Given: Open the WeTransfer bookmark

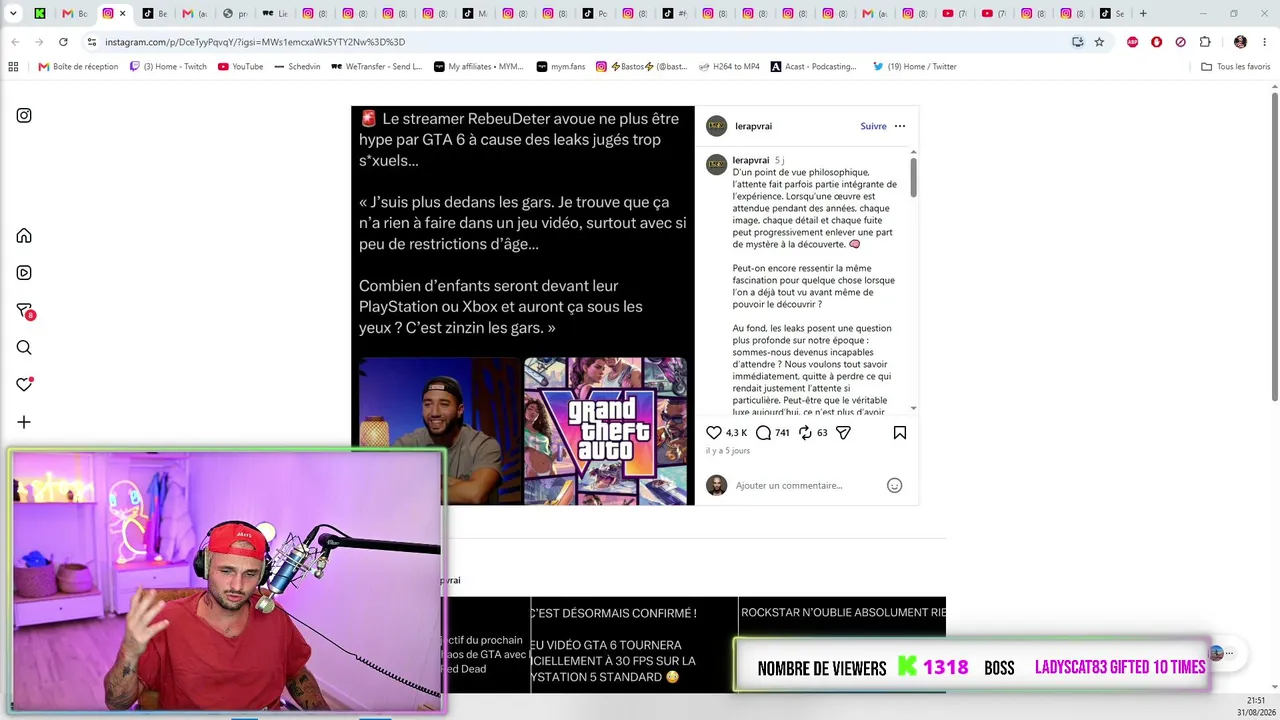Looking at the screenshot, I should click(377, 66).
